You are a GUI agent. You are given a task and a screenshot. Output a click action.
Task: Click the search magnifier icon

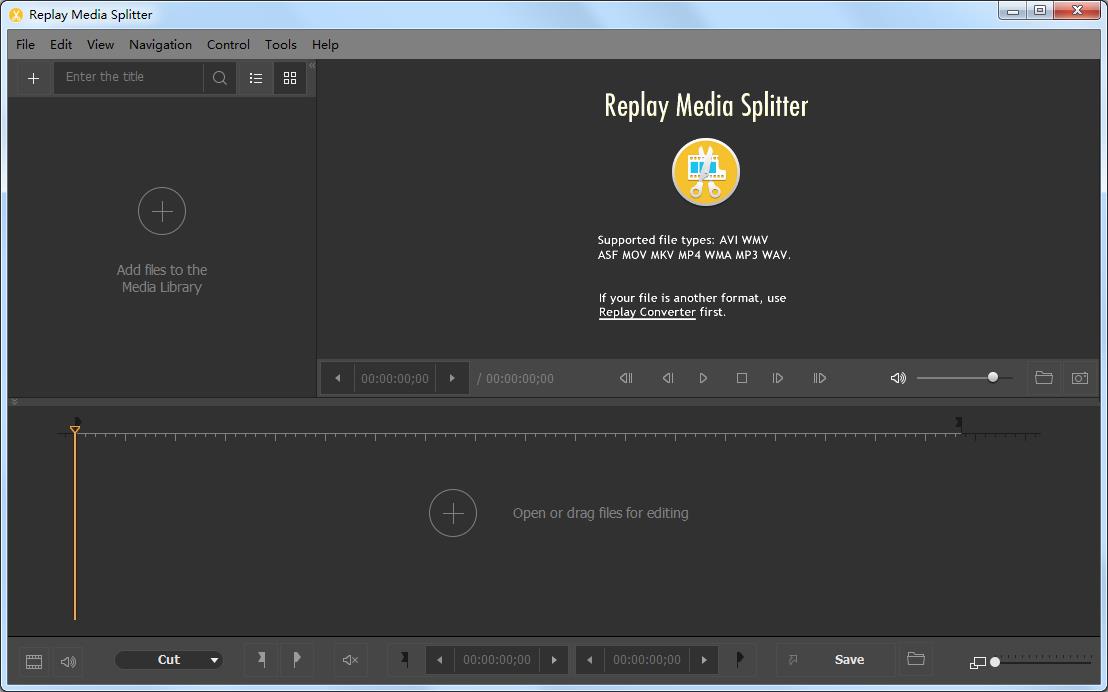tap(220, 78)
